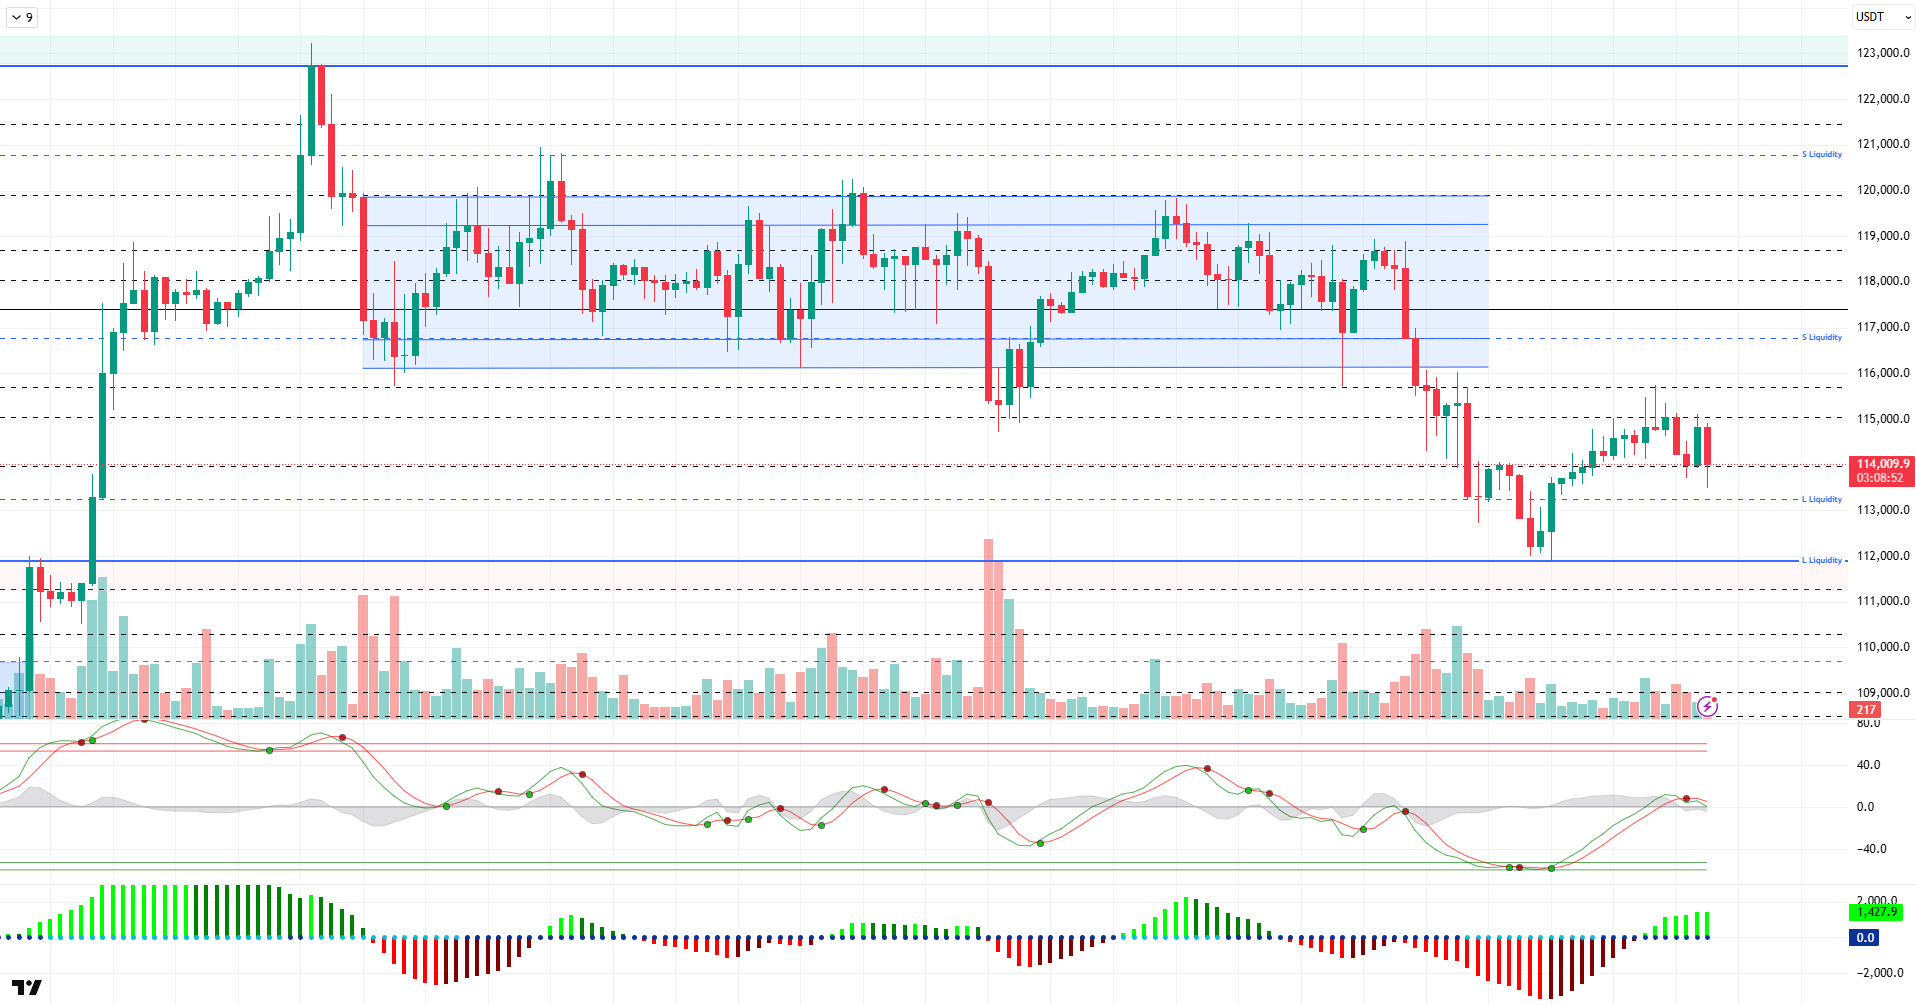The width and height of the screenshot is (1916, 1005).
Task: Click the 119,000.0 price axis label
Action: tap(1883, 236)
